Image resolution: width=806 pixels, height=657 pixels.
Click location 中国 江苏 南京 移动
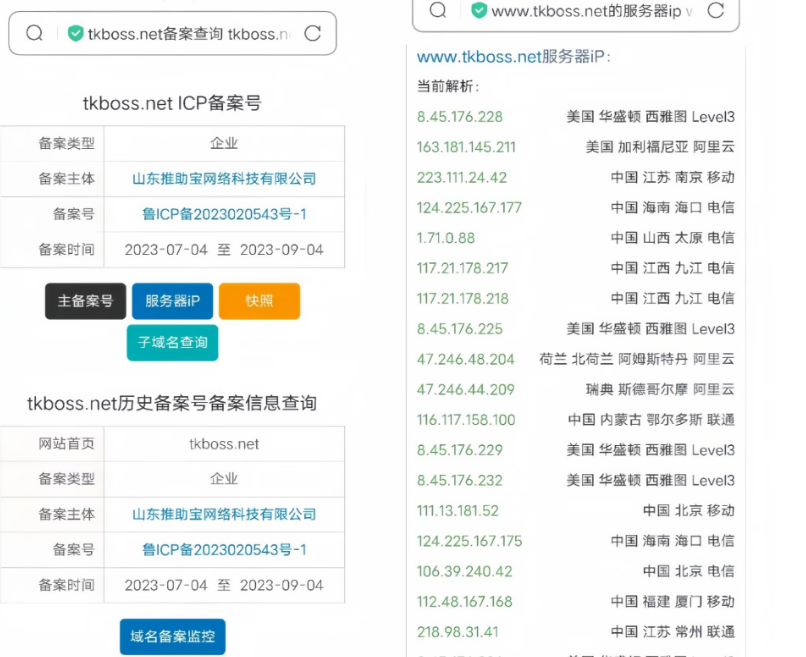click(673, 177)
